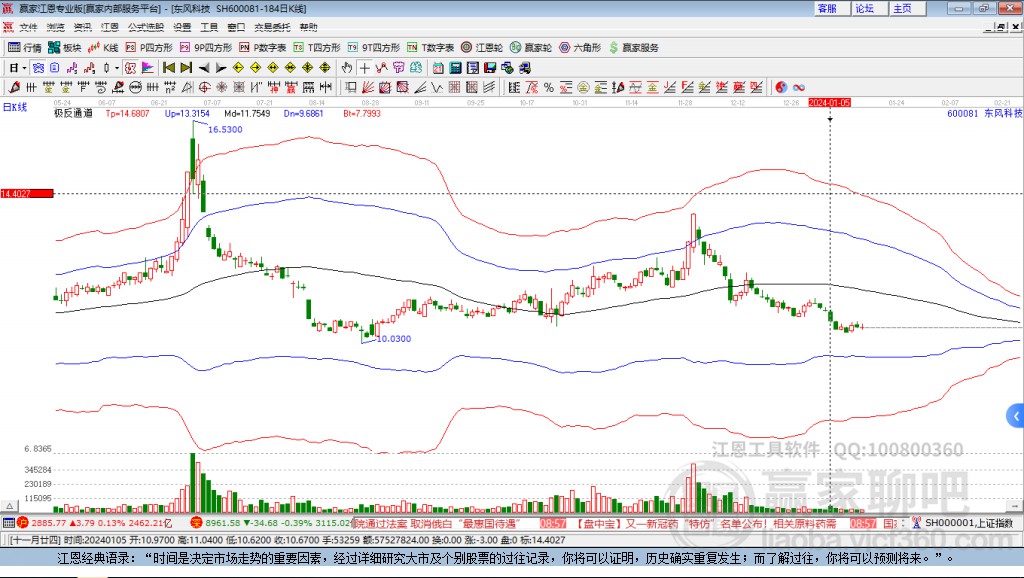The image size is (1024, 578).
Task: Expand the candlestick style dropdown arrow
Action: [116, 68]
